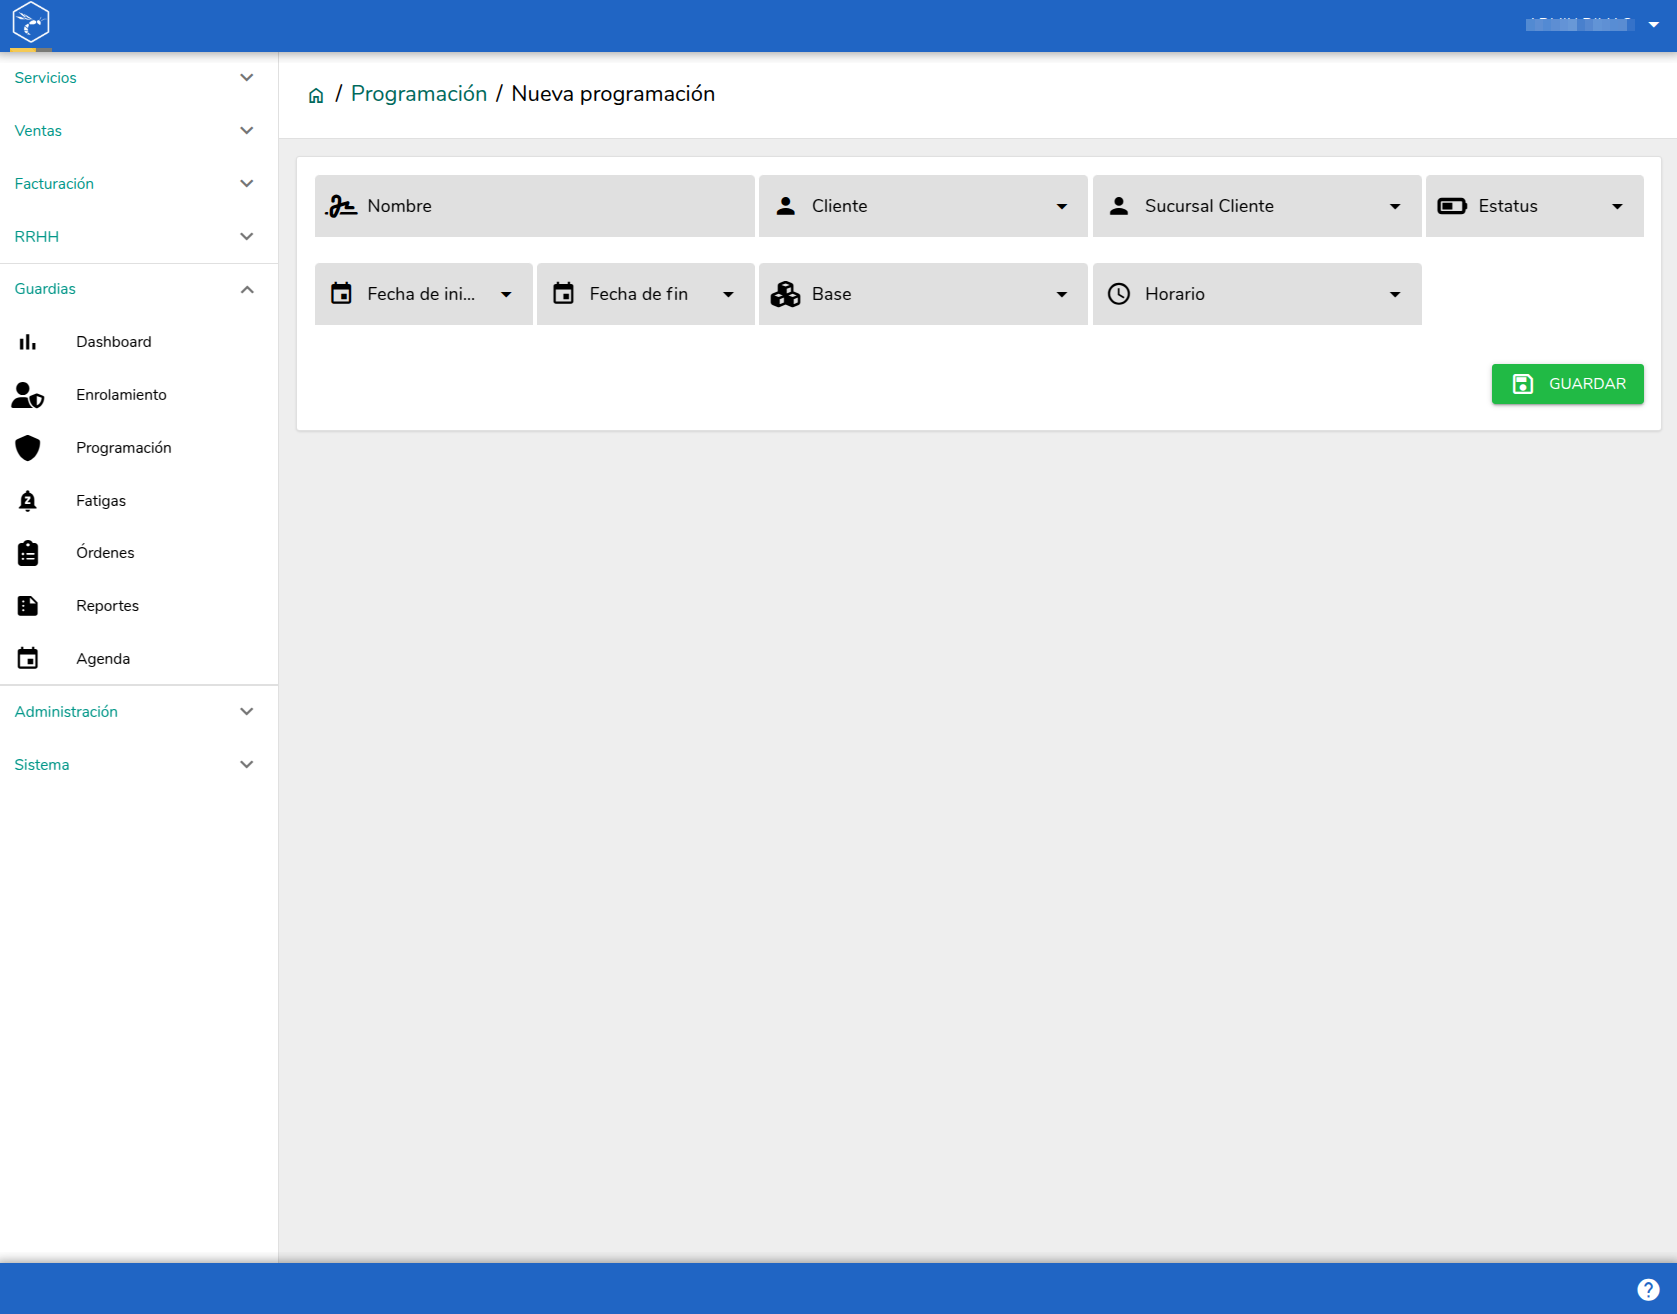1677x1314 pixels.
Task: Click the Nombre text field
Action: click(x=535, y=206)
